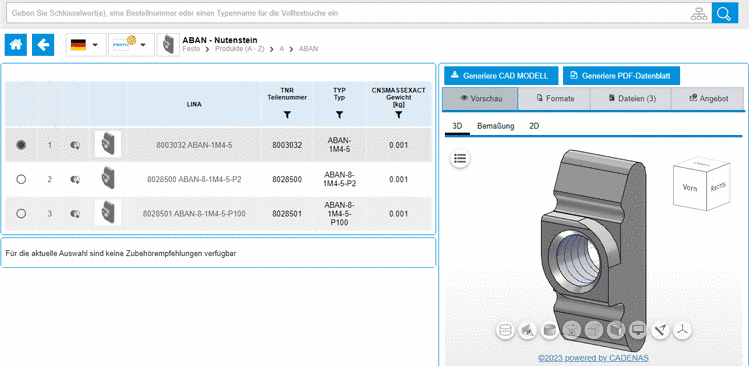
Task: Click the 3D preview icon in row 3
Action: 75,214
